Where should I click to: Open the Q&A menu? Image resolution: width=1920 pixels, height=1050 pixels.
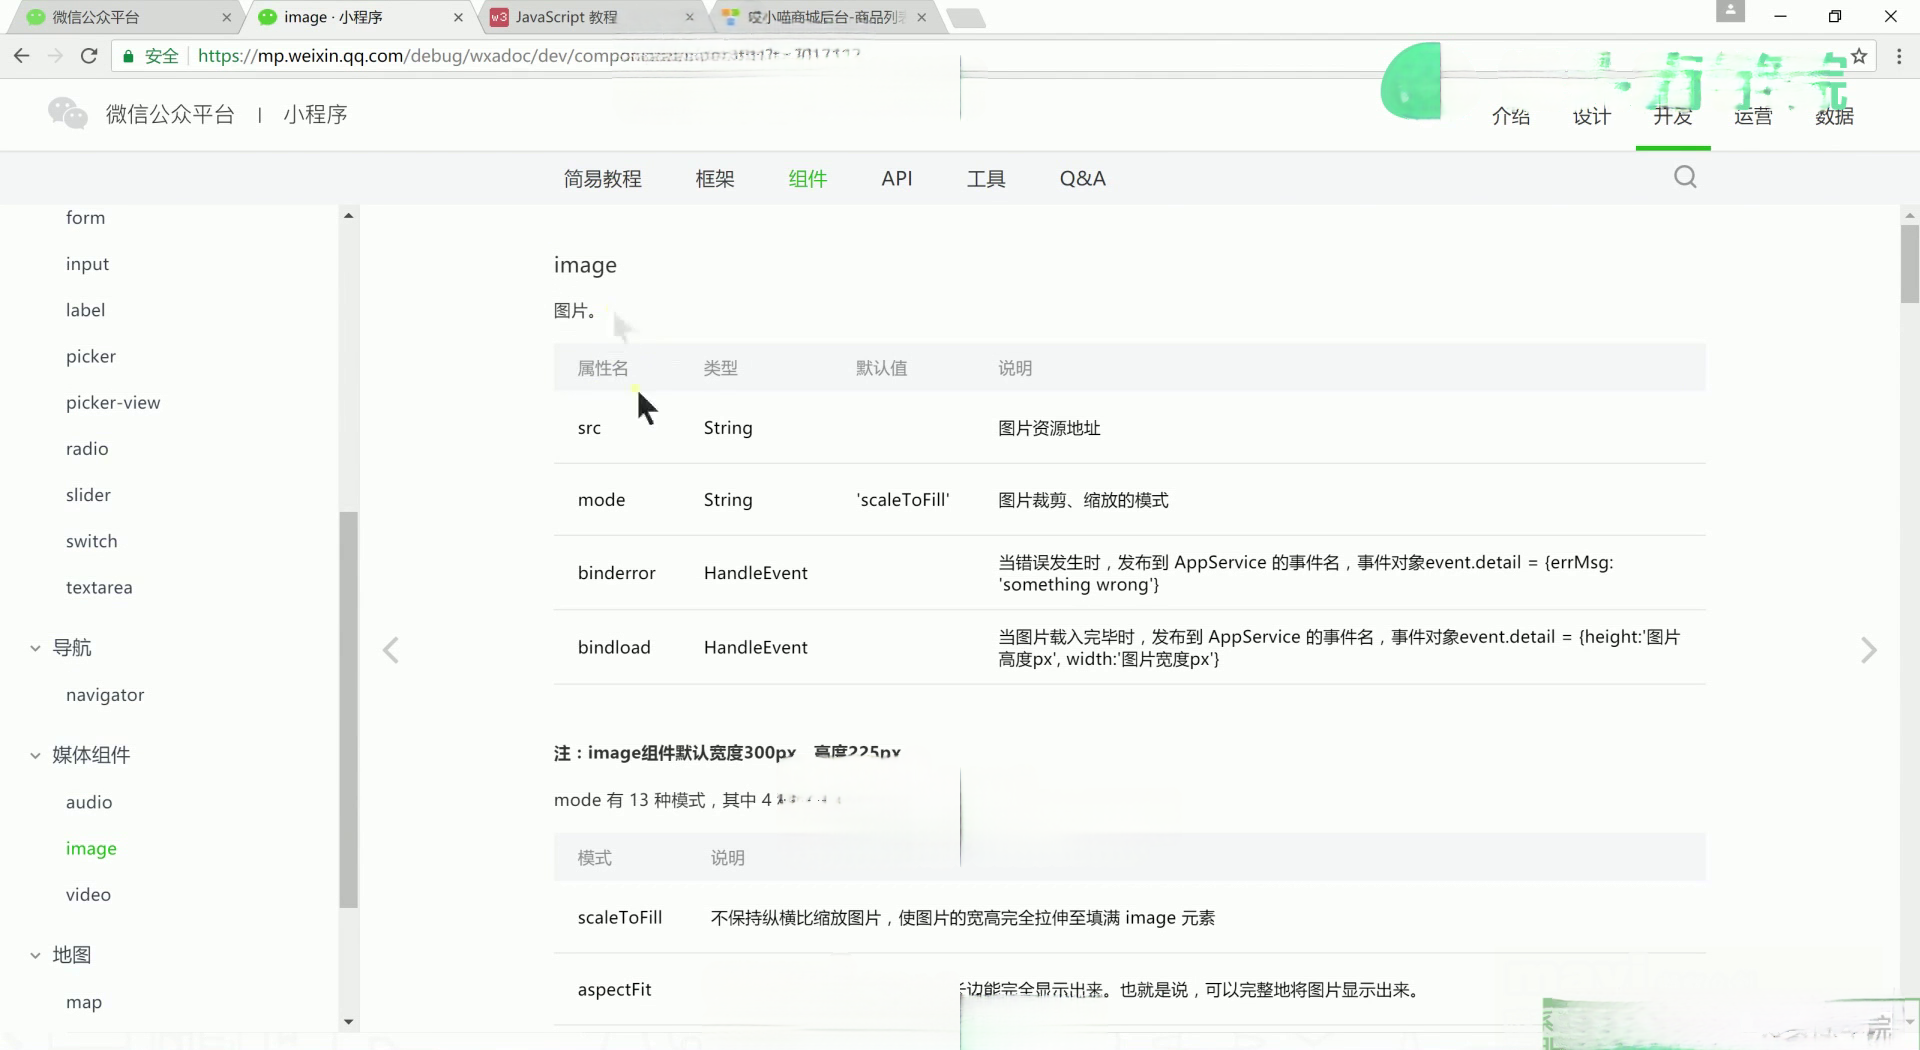tap(1082, 178)
